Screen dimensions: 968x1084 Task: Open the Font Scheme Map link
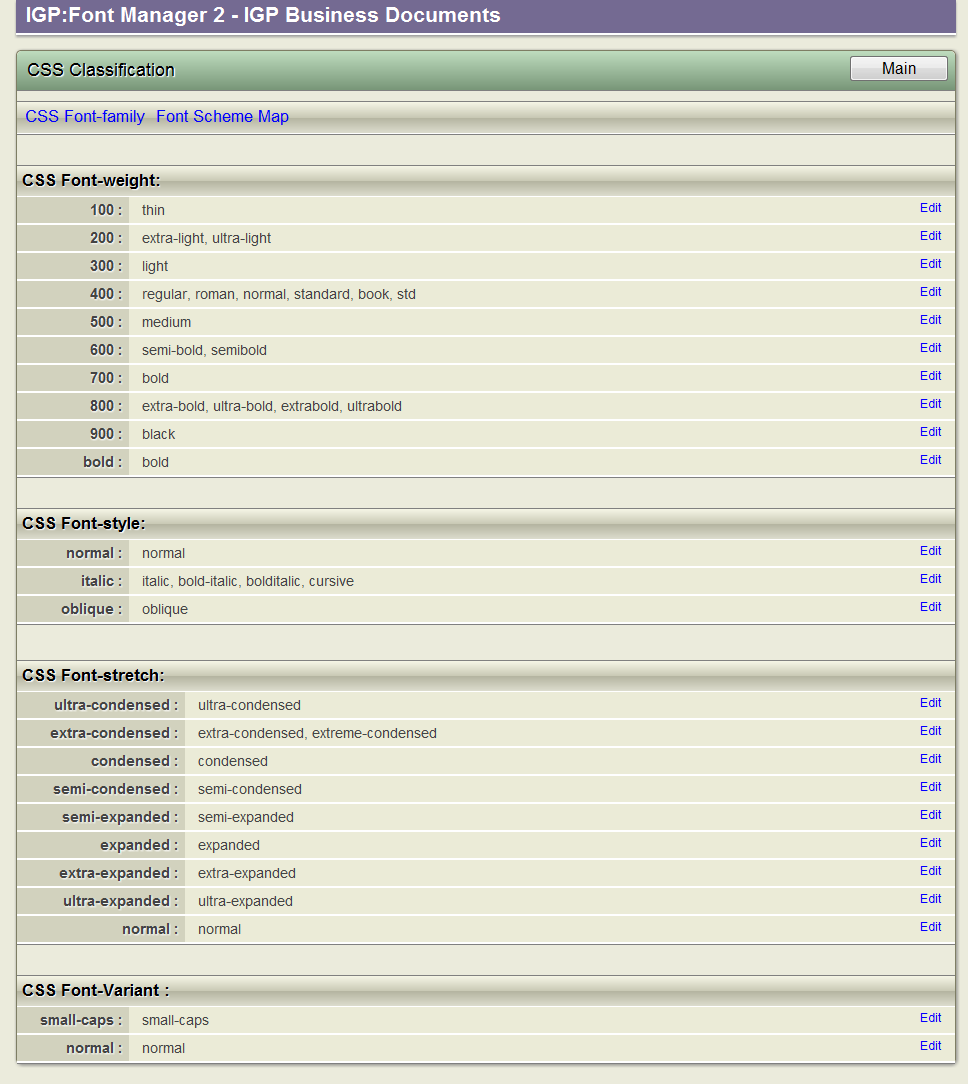223,116
